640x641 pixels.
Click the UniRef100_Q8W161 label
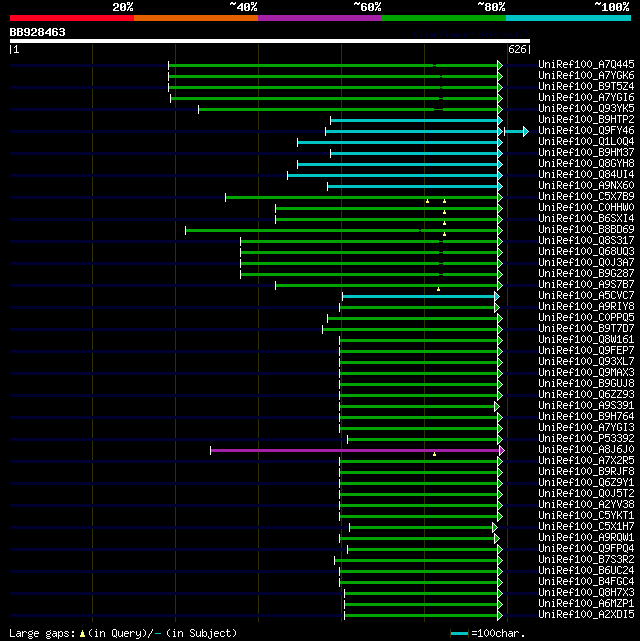click(x=586, y=340)
